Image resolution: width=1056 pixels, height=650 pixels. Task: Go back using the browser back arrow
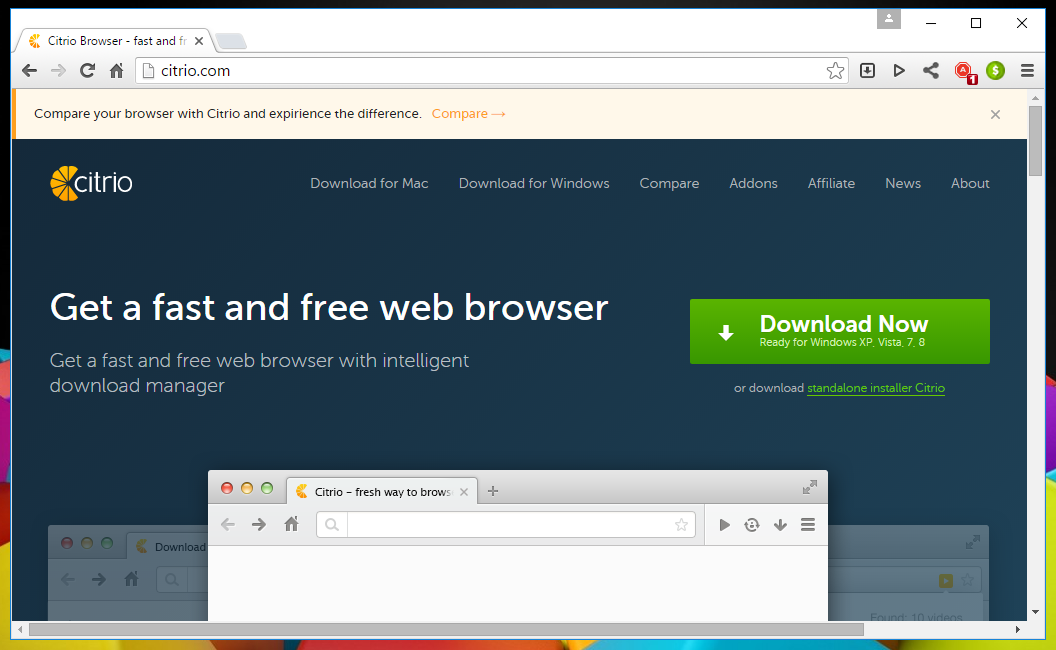tap(29, 71)
